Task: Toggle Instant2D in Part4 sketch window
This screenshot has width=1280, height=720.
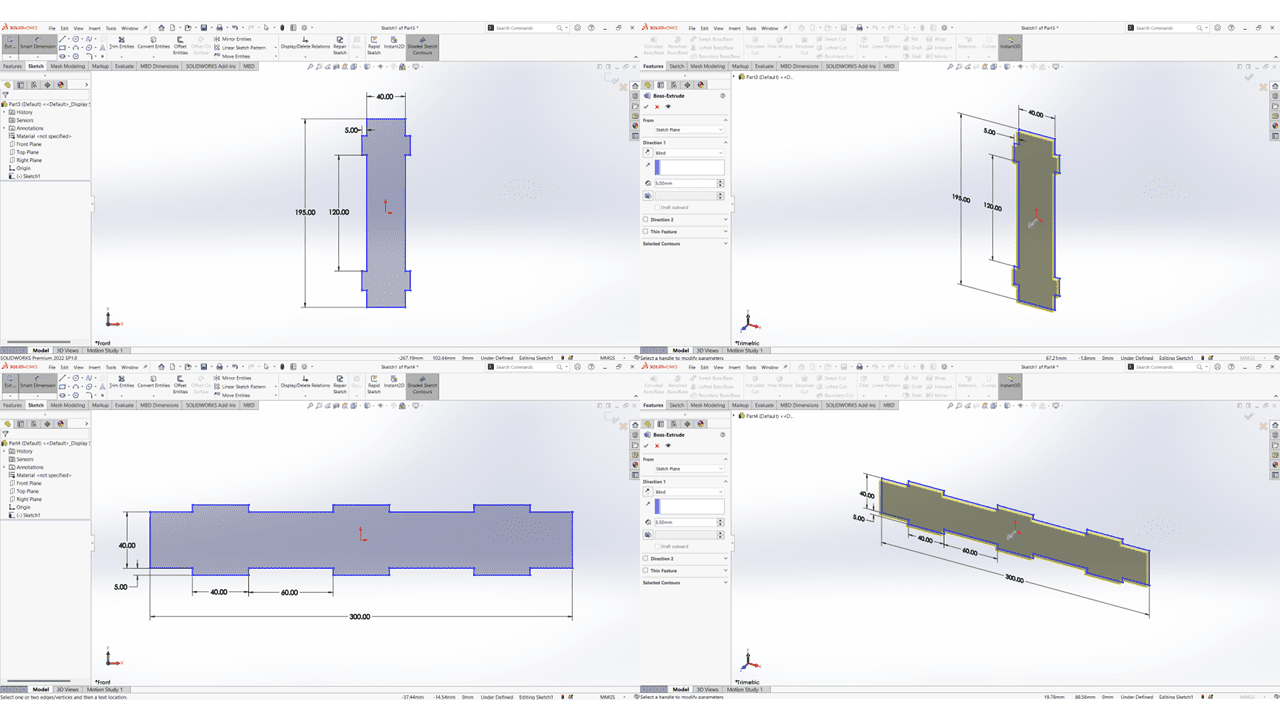Action: tap(394, 382)
